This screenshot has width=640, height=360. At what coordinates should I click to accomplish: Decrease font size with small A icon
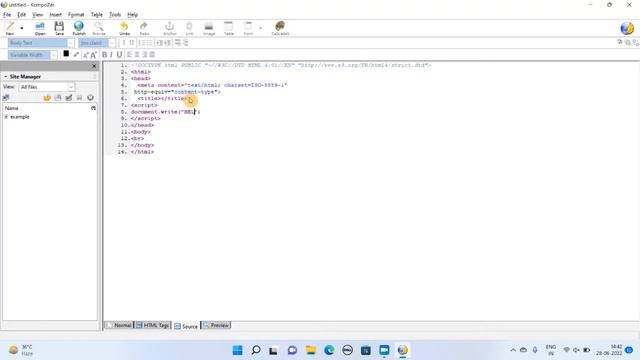pyautogui.click(x=86, y=55)
